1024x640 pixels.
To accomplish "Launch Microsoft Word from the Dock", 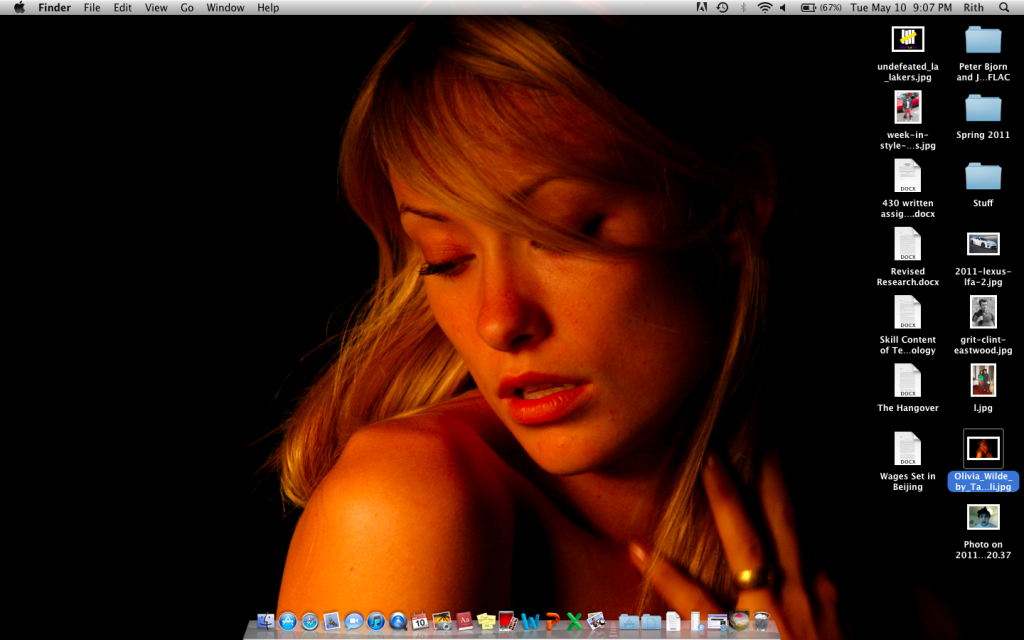I will [x=530, y=621].
